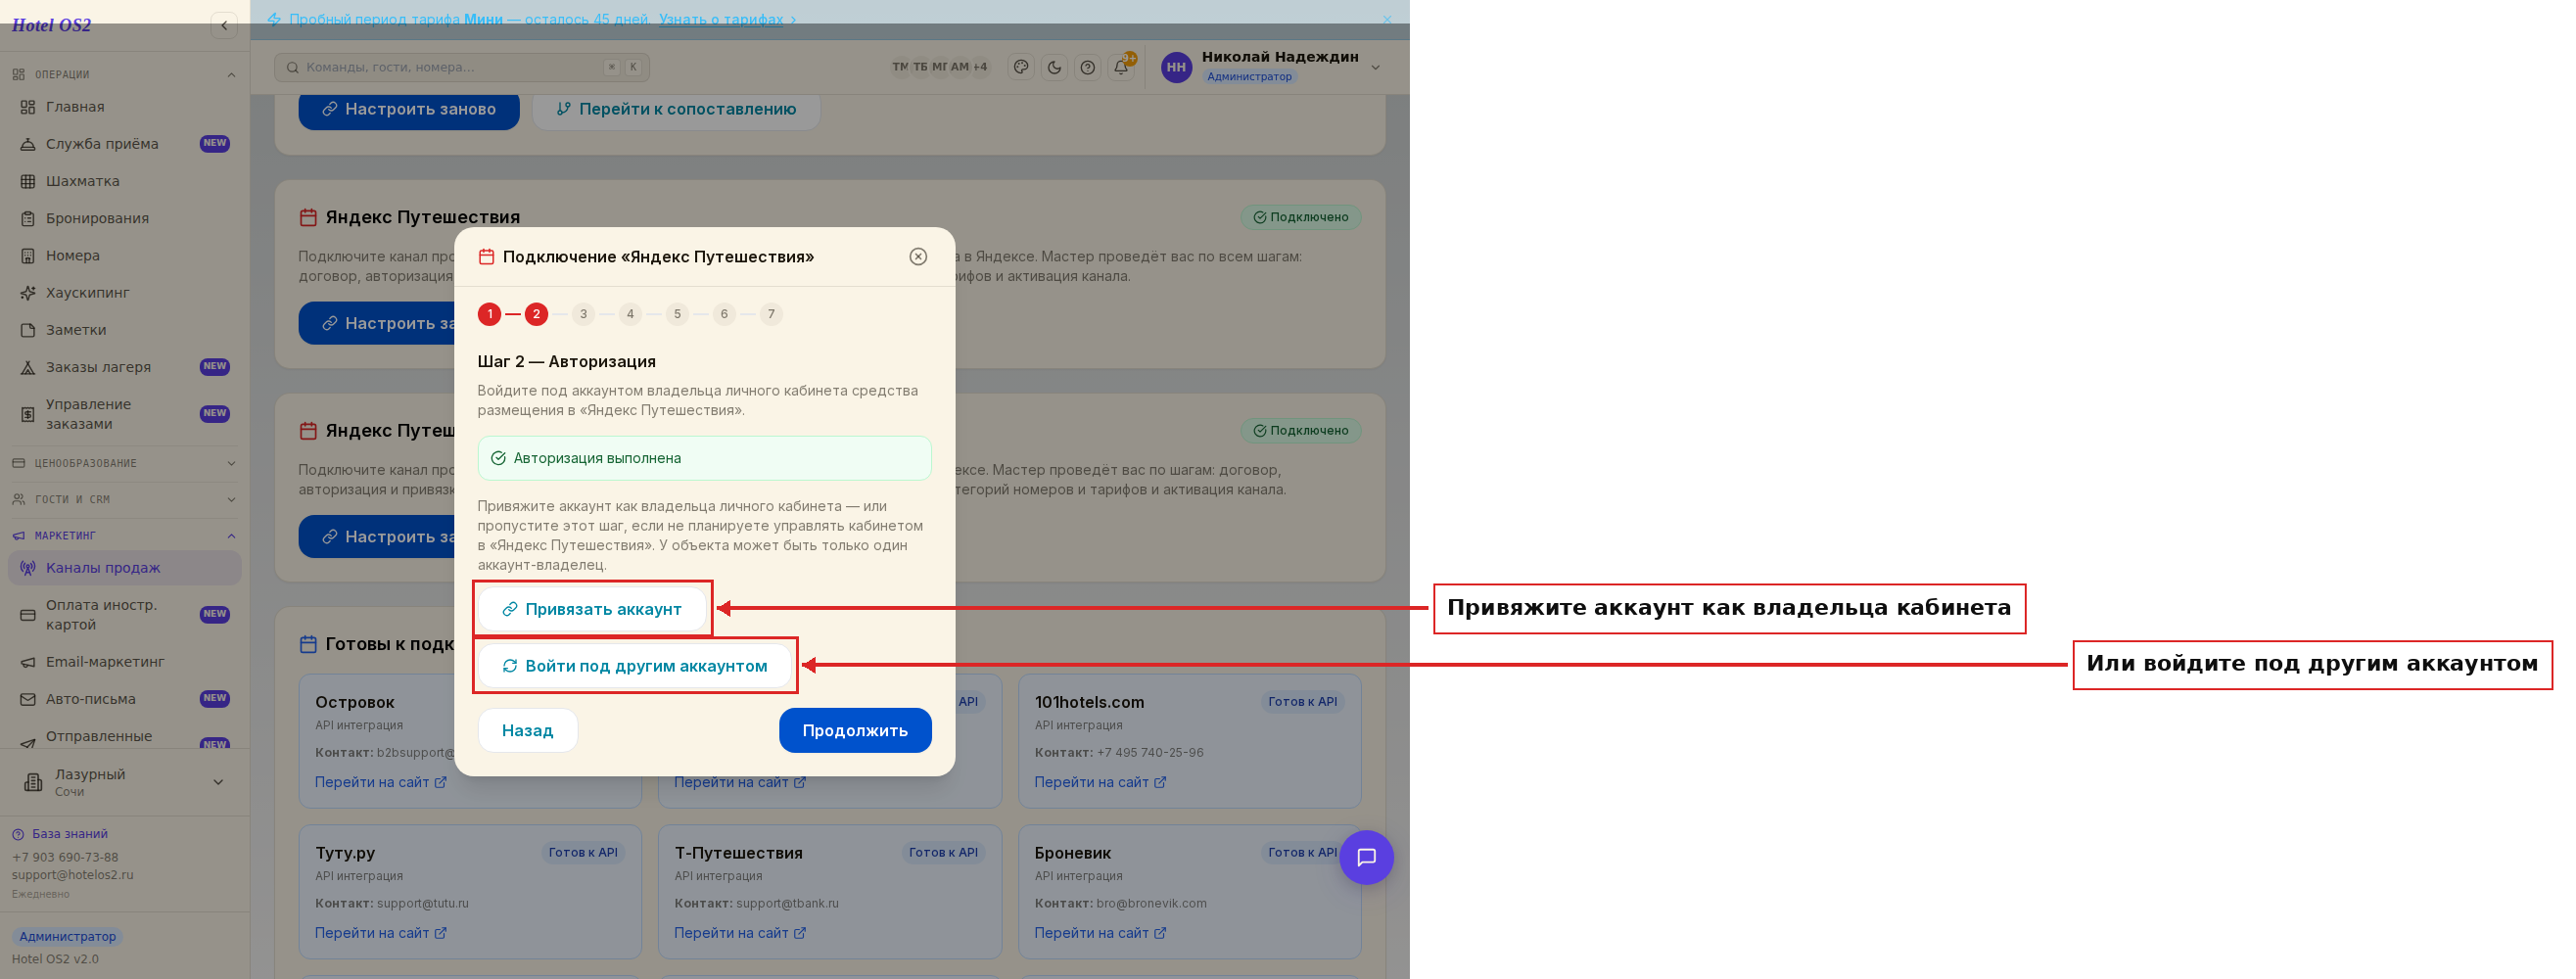The width and height of the screenshot is (2576, 979).
Task: Open Перейти на сайт link for Броневик
Action: pyautogui.click(x=1100, y=933)
